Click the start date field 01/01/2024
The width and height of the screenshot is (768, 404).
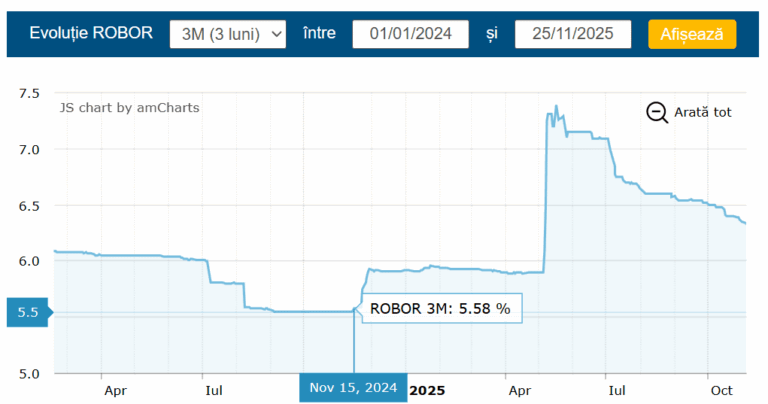pyautogui.click(x=410, y=34)
